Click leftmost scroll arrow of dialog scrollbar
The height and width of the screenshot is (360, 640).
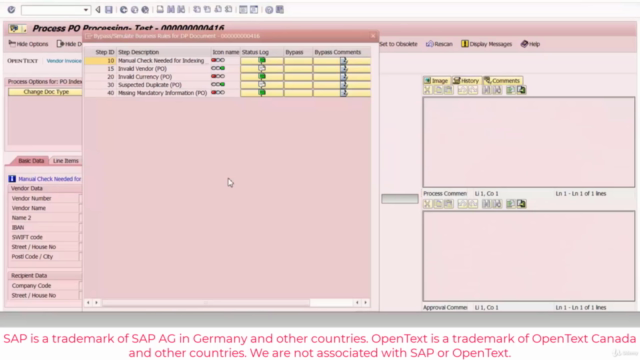click(88, 302)
